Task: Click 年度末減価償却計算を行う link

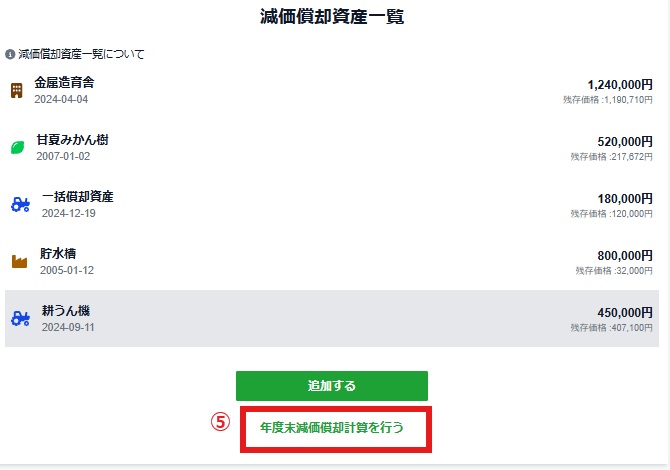Action: pyautogui.click(x=332, y=427)
